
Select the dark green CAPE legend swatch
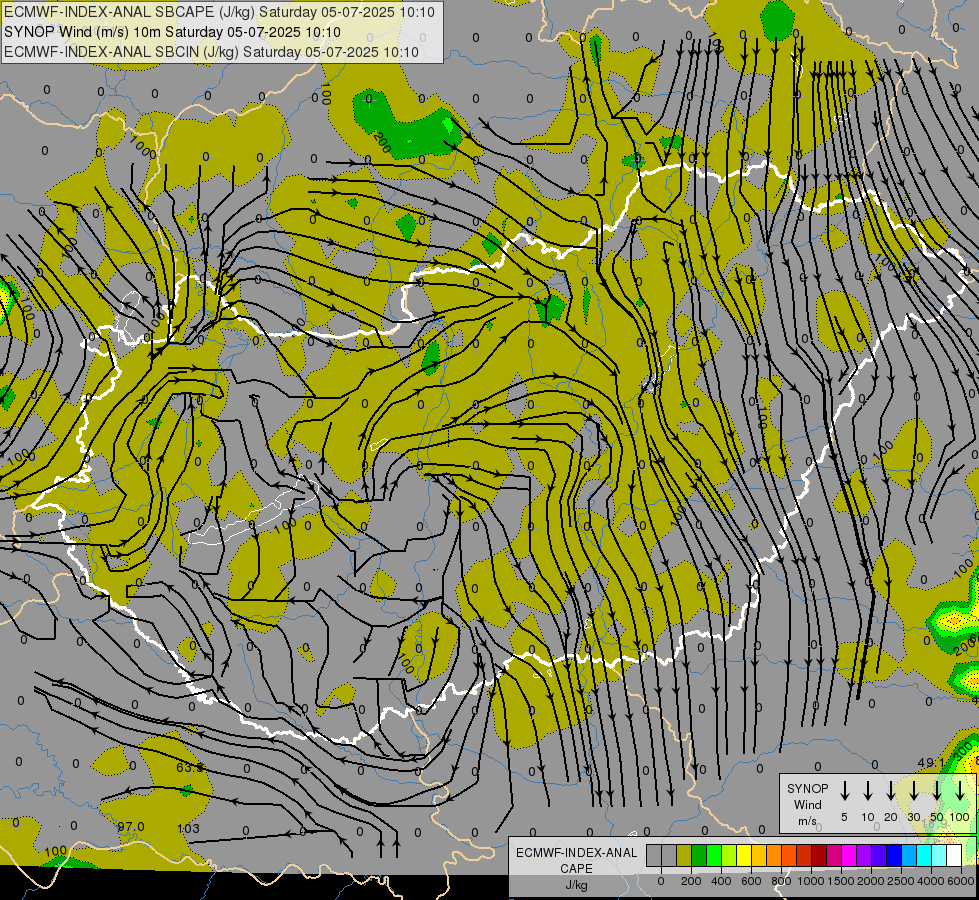[699, 855]
